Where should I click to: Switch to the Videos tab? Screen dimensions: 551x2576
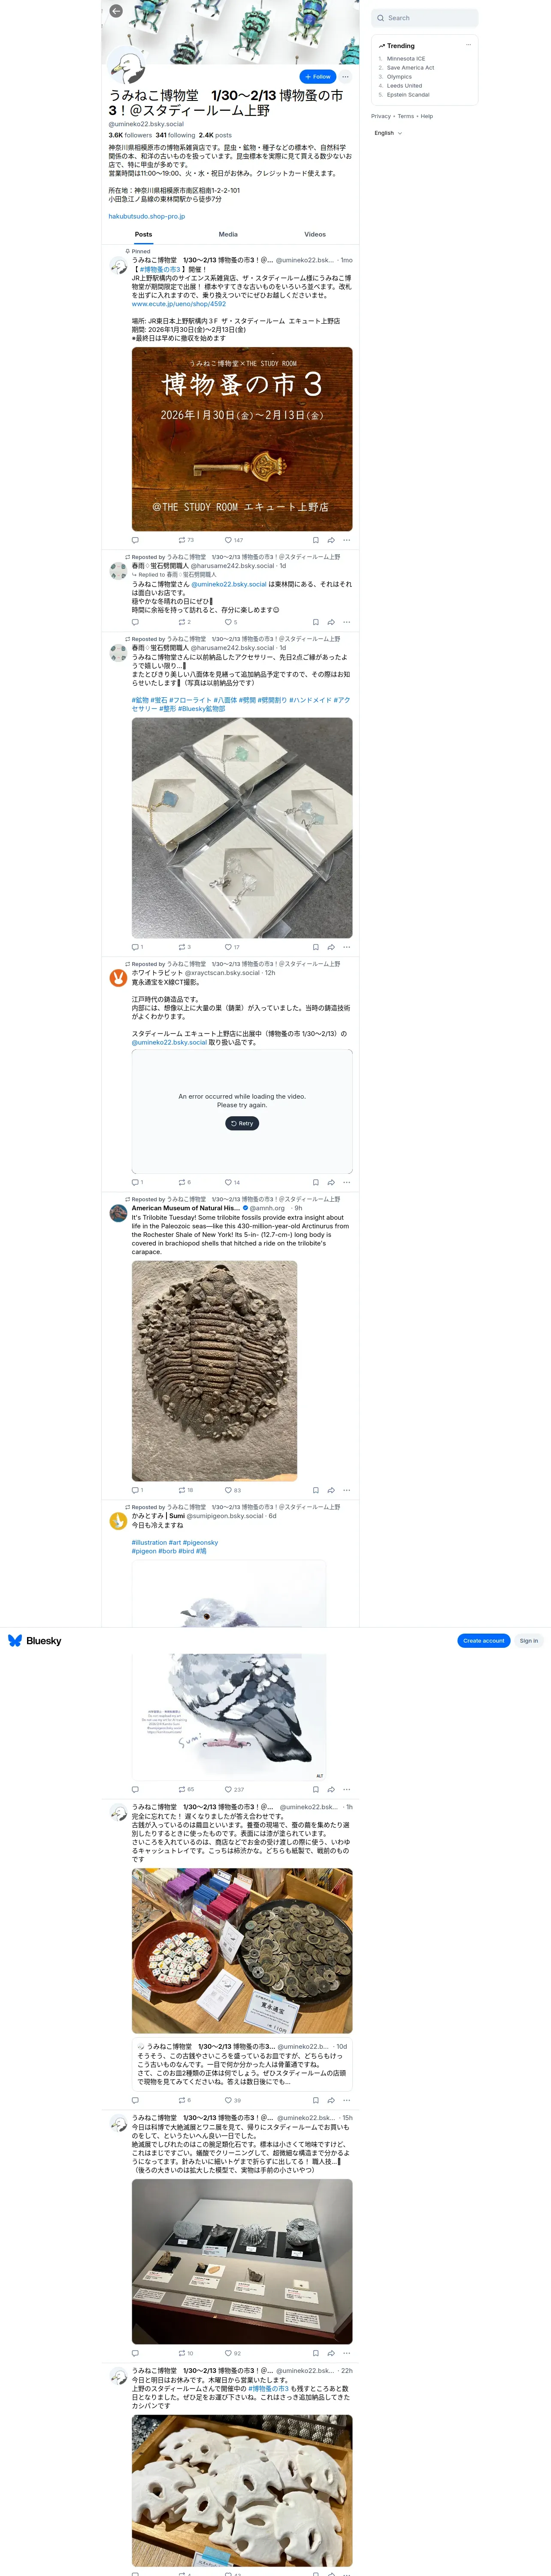pyautogui.click(x=315, y=234)
